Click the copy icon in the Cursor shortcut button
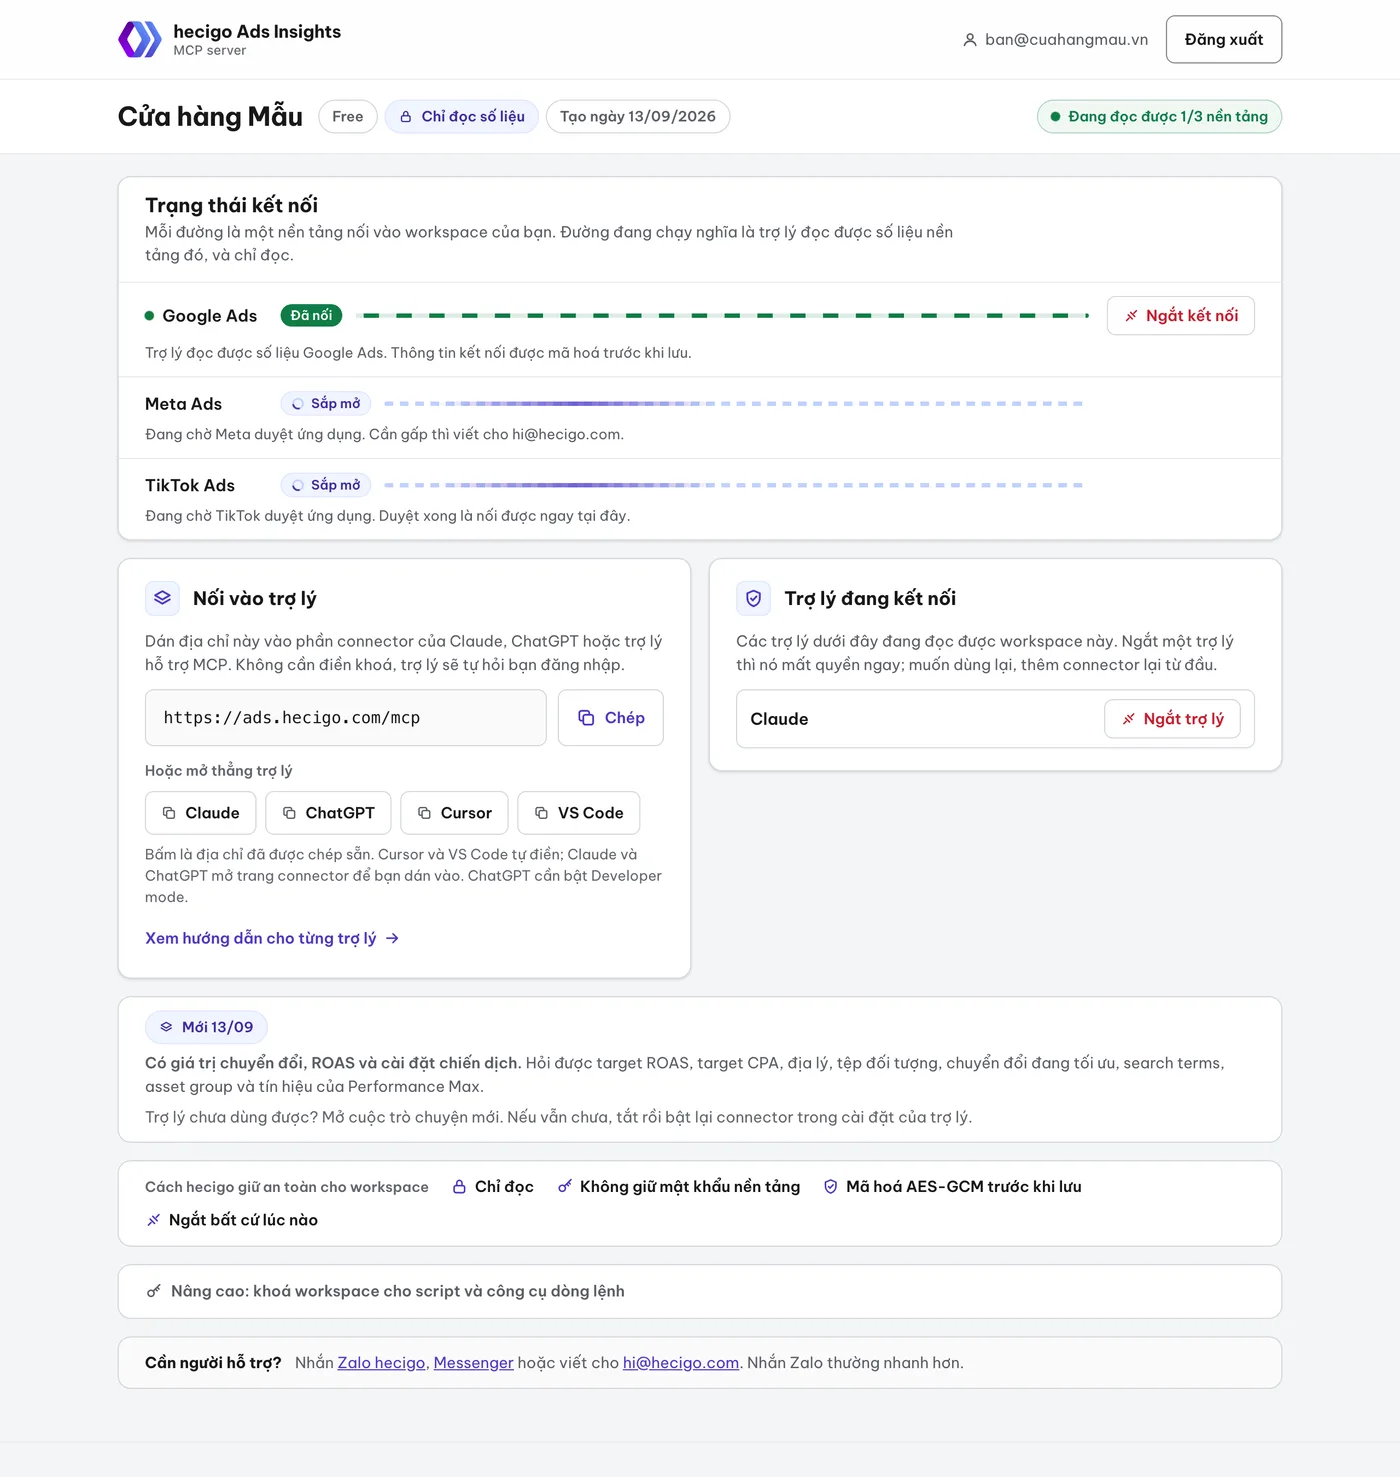The height and width of the screenshot is (1477, 1400). [x=424, y=813]
